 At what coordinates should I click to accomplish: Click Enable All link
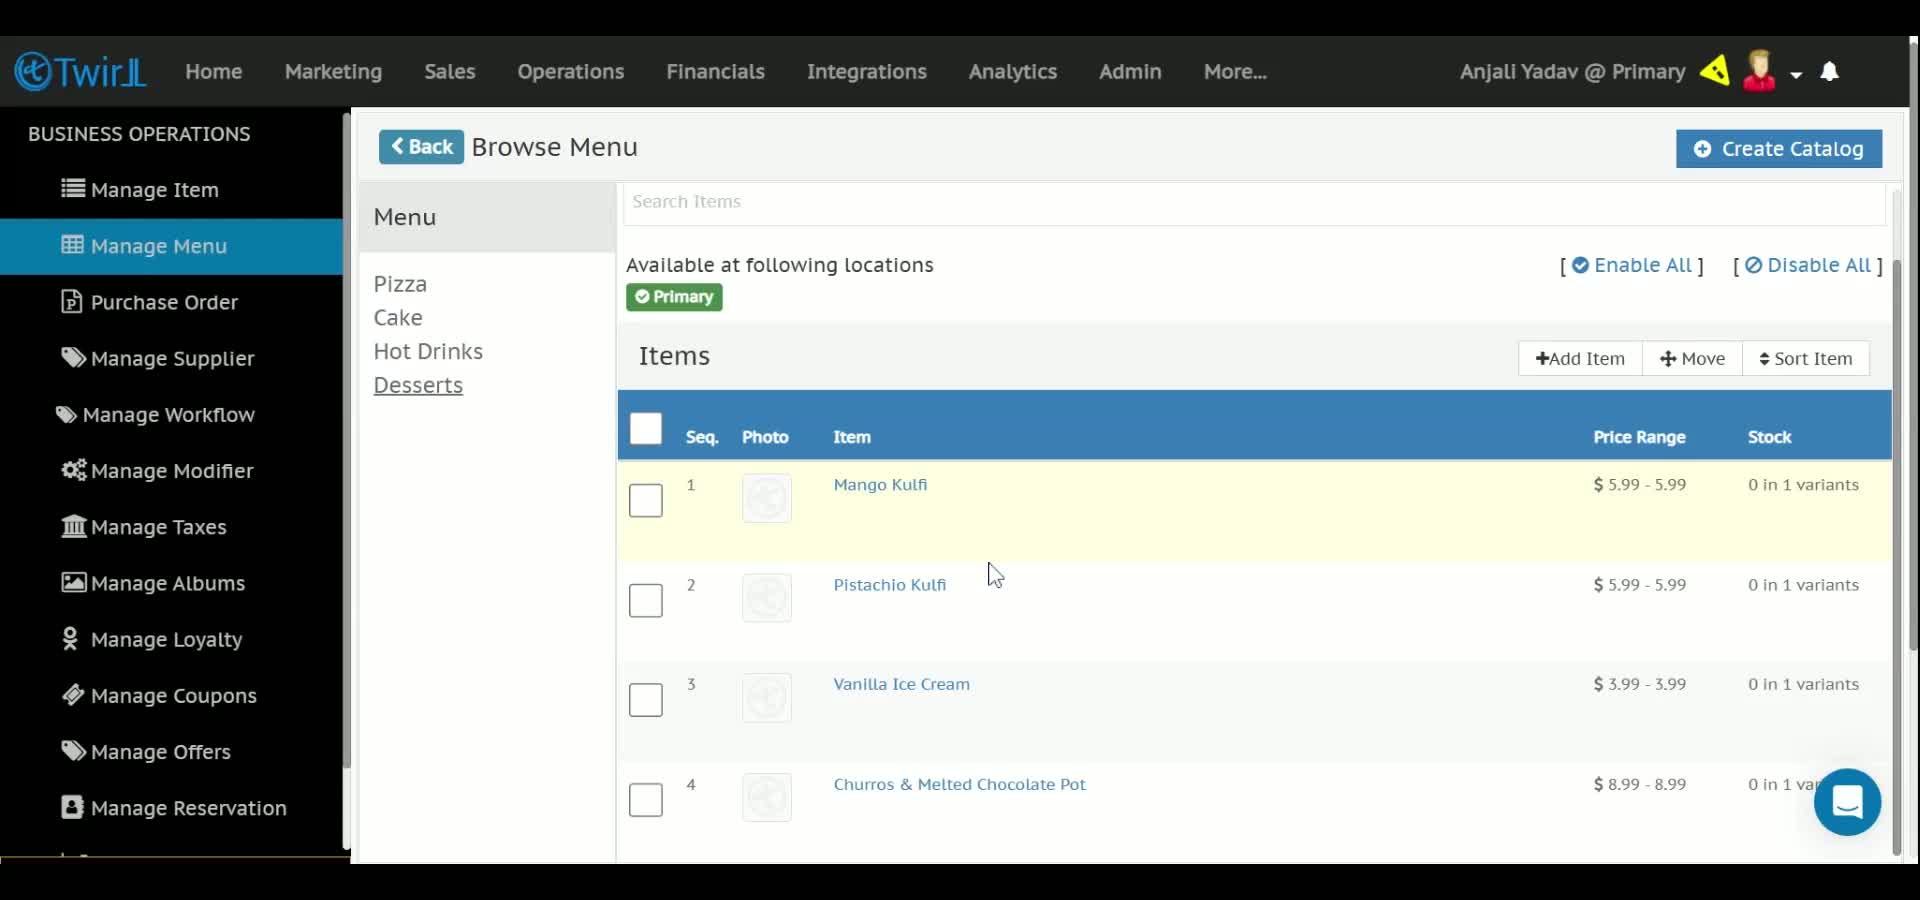1632,265
